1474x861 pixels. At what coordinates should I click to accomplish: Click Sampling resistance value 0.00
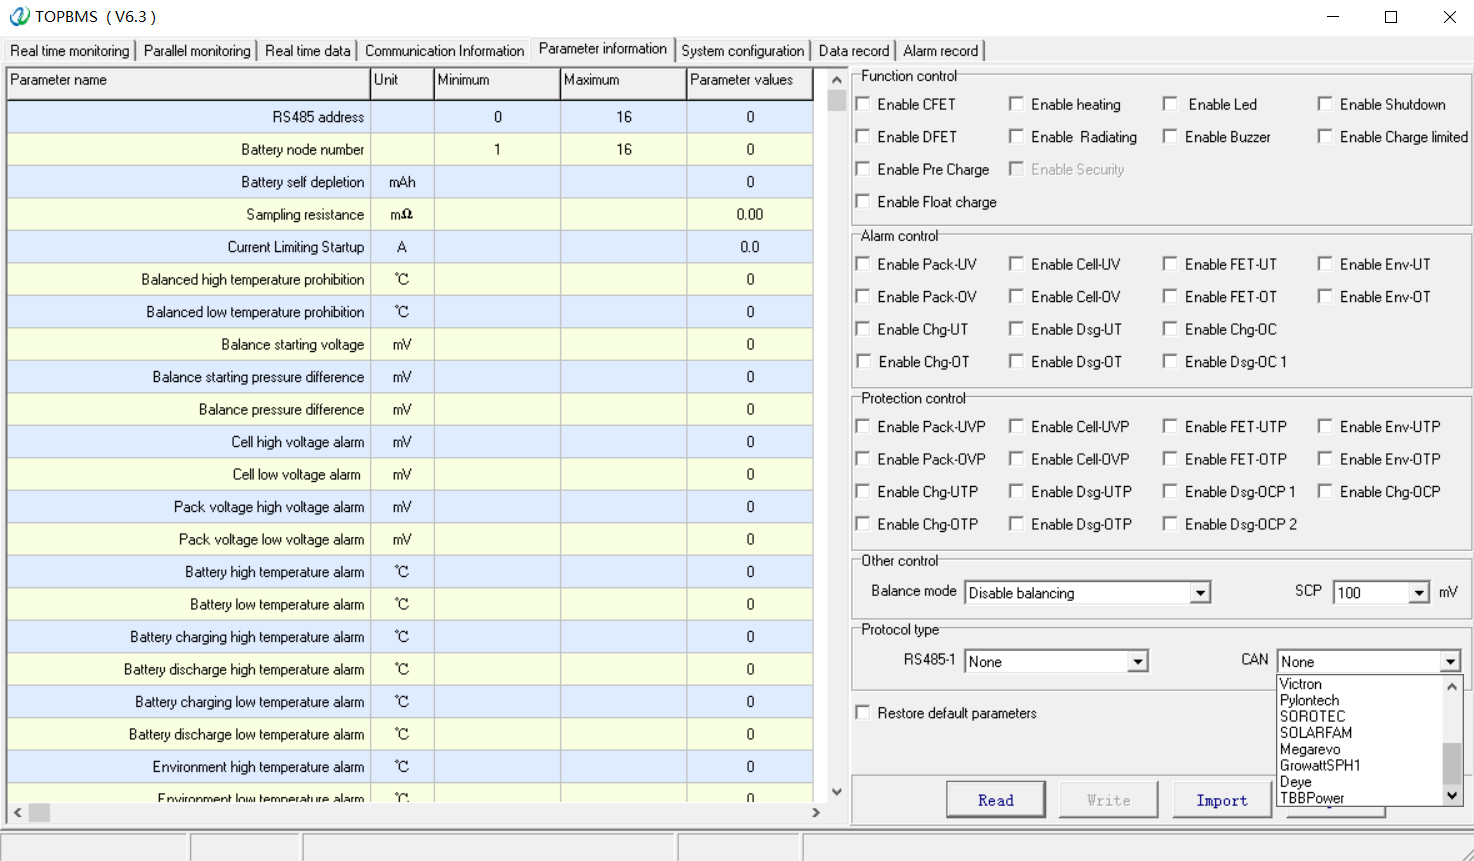(x=750, y=215)
